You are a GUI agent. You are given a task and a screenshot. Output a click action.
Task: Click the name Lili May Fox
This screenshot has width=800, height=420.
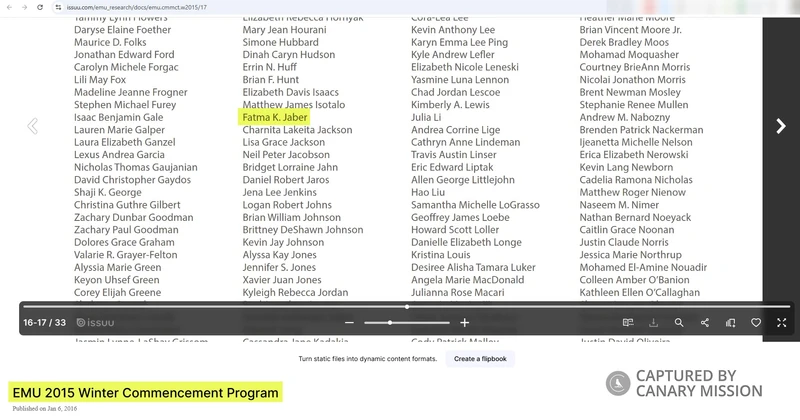pyautogui.click(x=99, y=80)
